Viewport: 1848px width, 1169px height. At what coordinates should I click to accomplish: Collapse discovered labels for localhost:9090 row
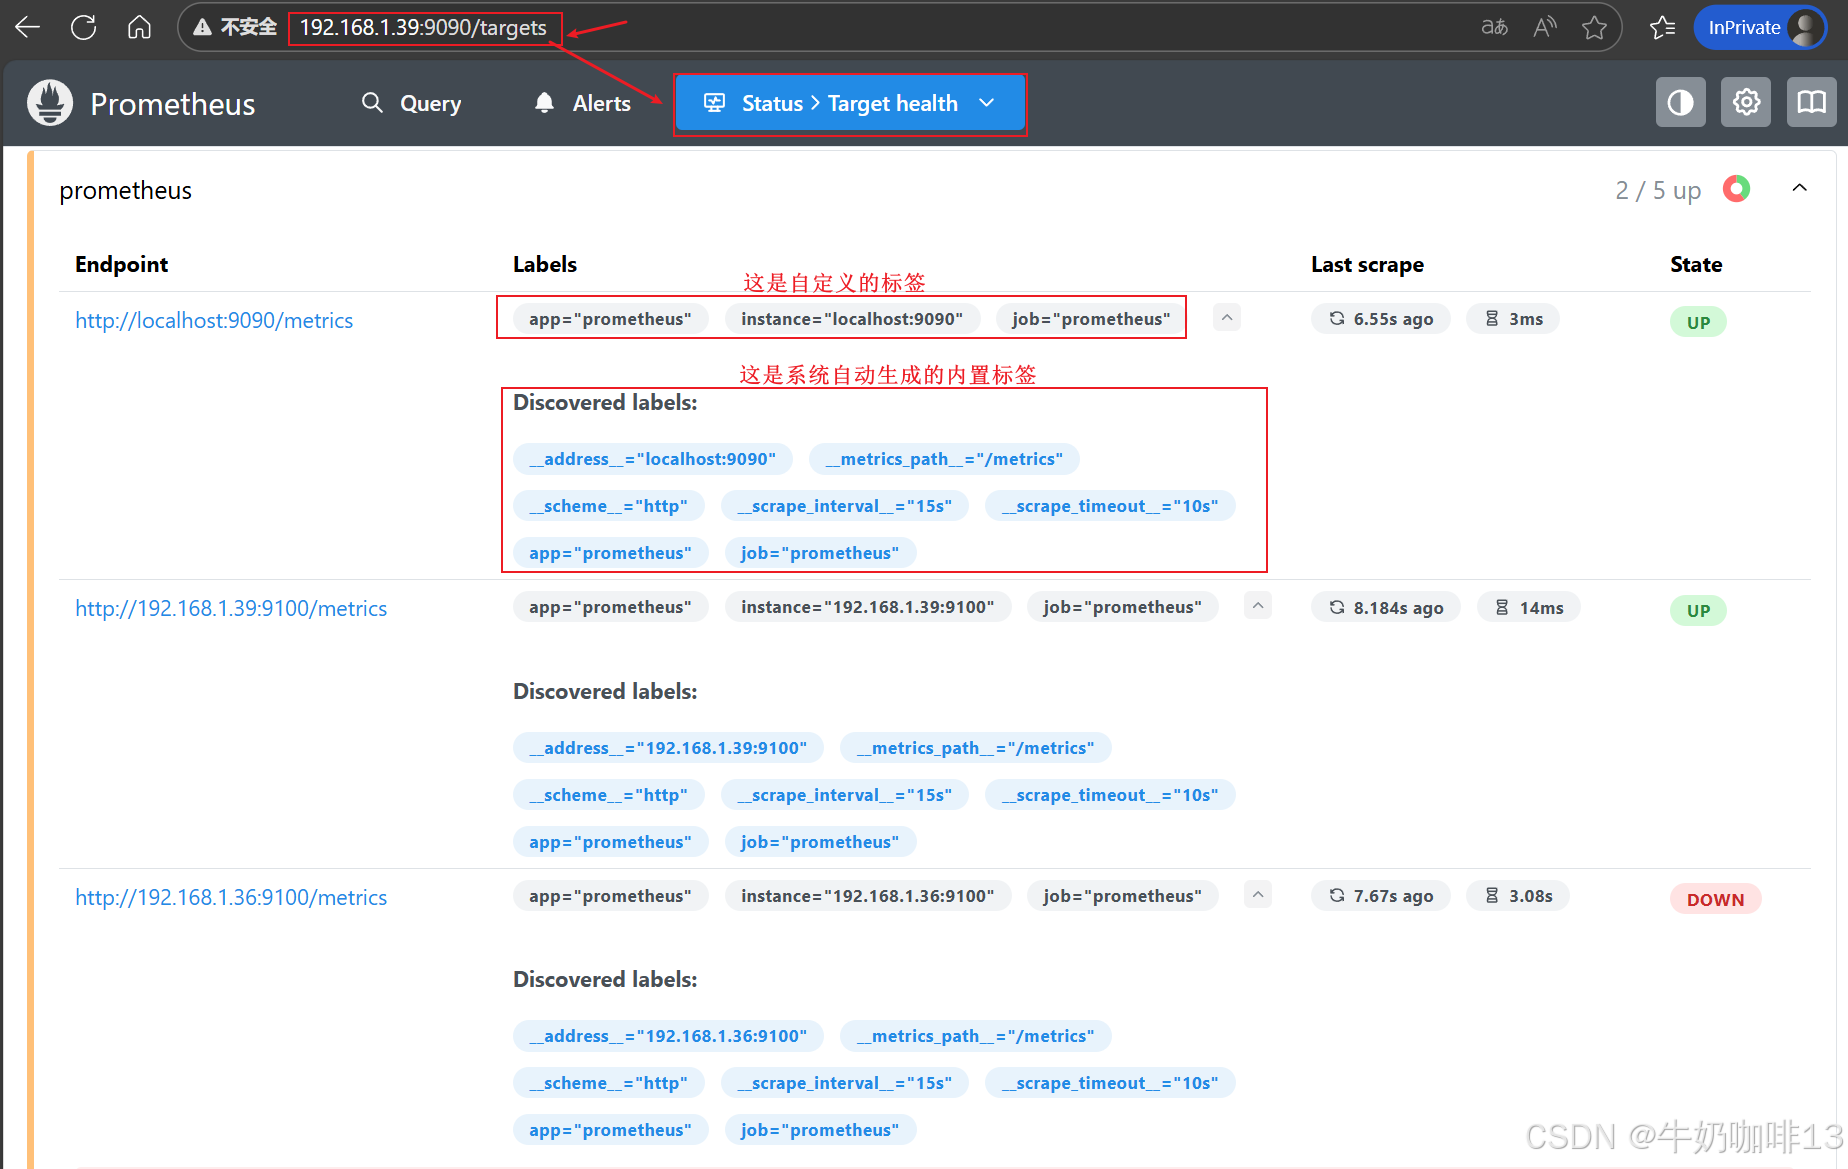pos(1227,318)
